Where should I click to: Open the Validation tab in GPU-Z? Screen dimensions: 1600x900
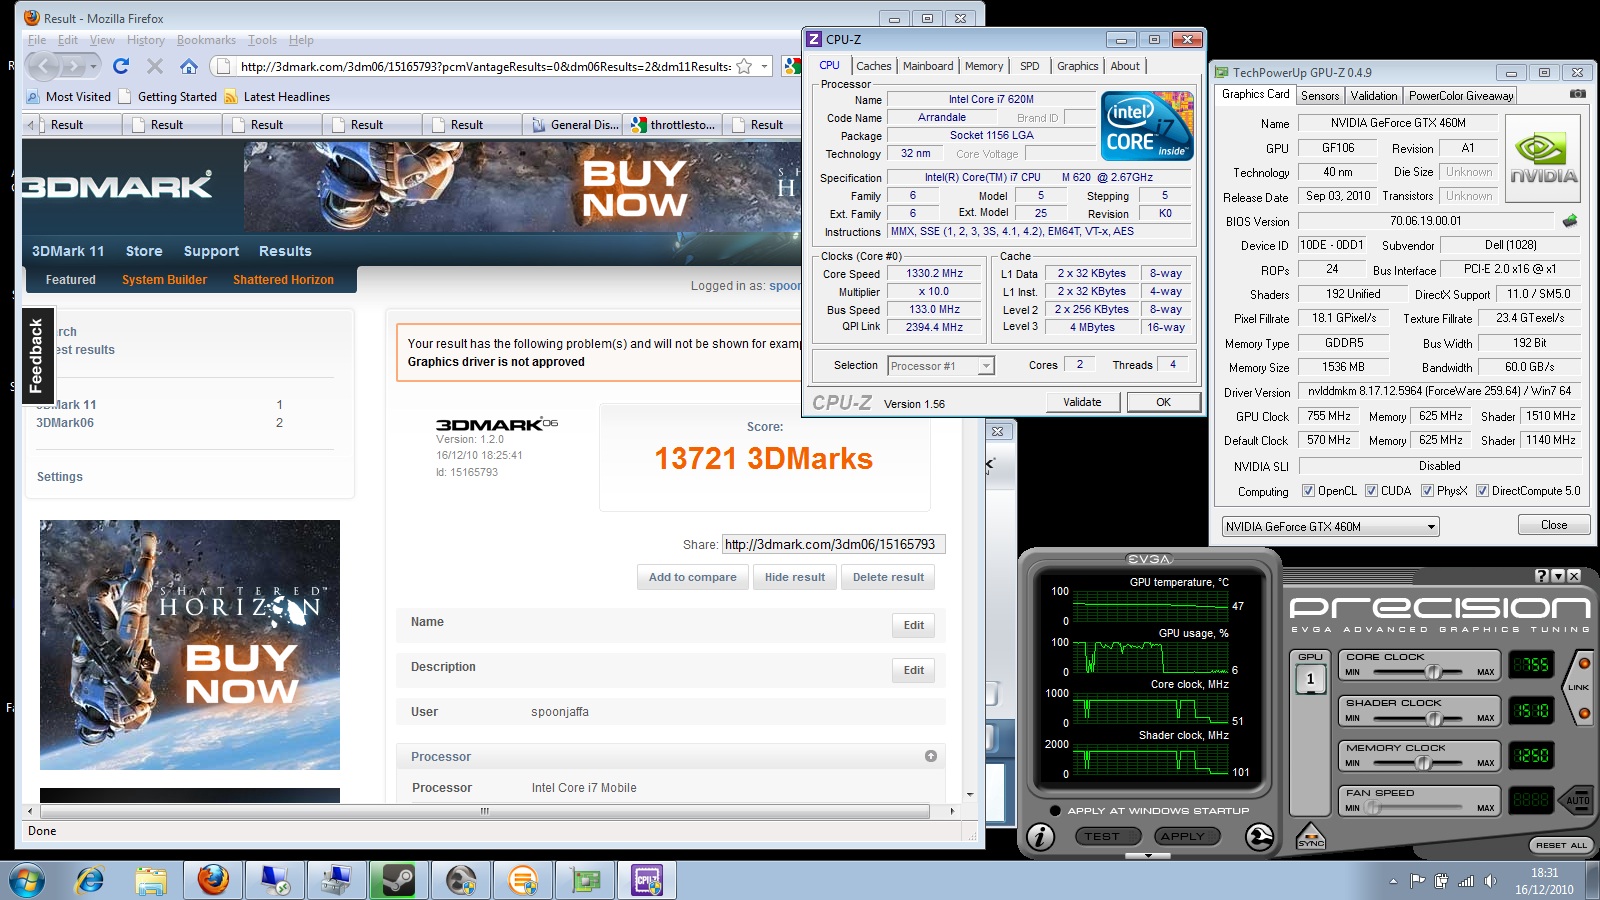[x=1374, y=96]
